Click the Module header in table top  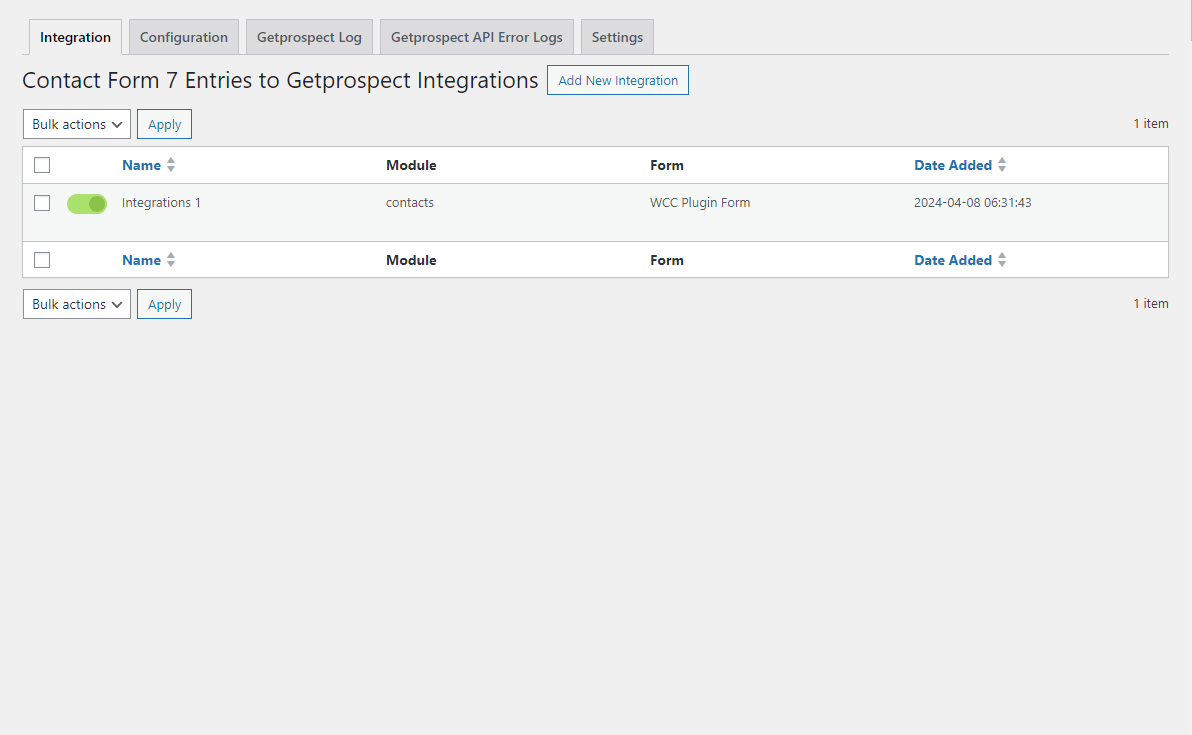click(x=411, y=165)
